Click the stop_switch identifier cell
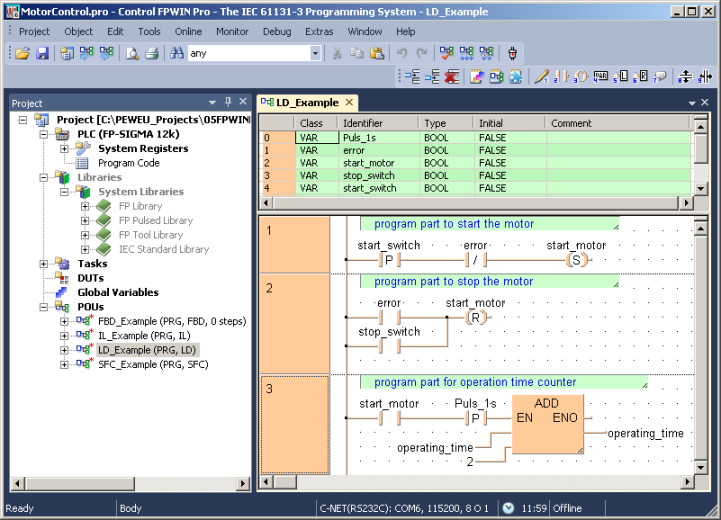The width and height of the screenshot is (721, 520). pyautogui.click(x=379, y=176)
